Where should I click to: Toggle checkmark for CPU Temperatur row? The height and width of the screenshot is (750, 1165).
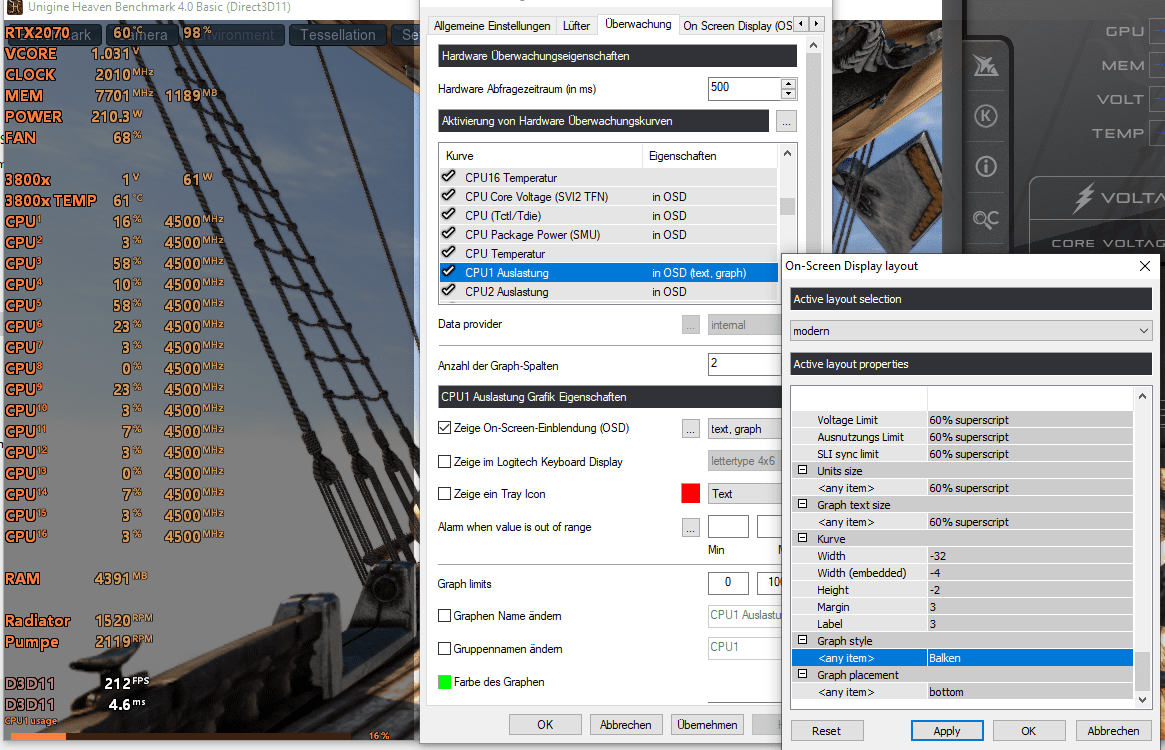pos(449,253)
